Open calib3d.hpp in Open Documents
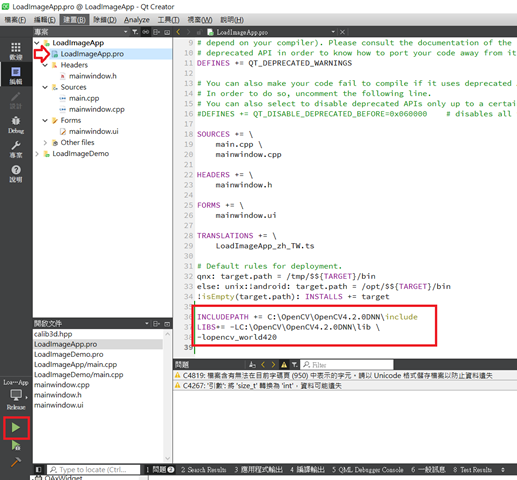 pyautogui.click(x=53, y=334)
